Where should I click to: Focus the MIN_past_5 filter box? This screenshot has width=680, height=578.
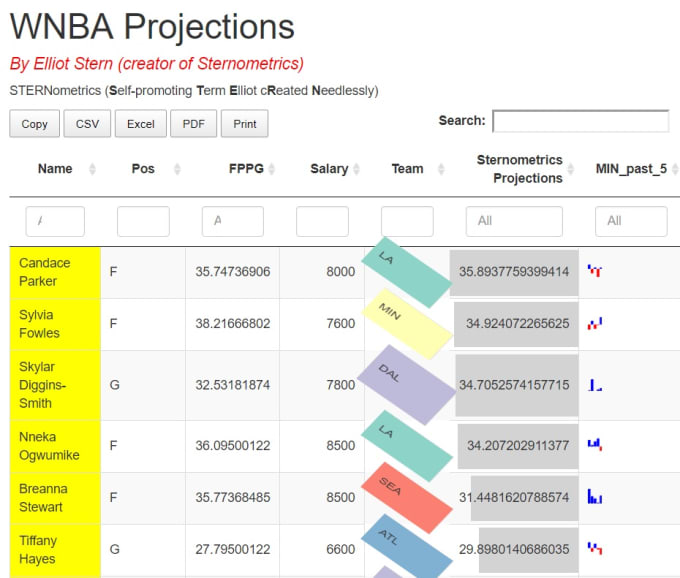coord(631,222)
